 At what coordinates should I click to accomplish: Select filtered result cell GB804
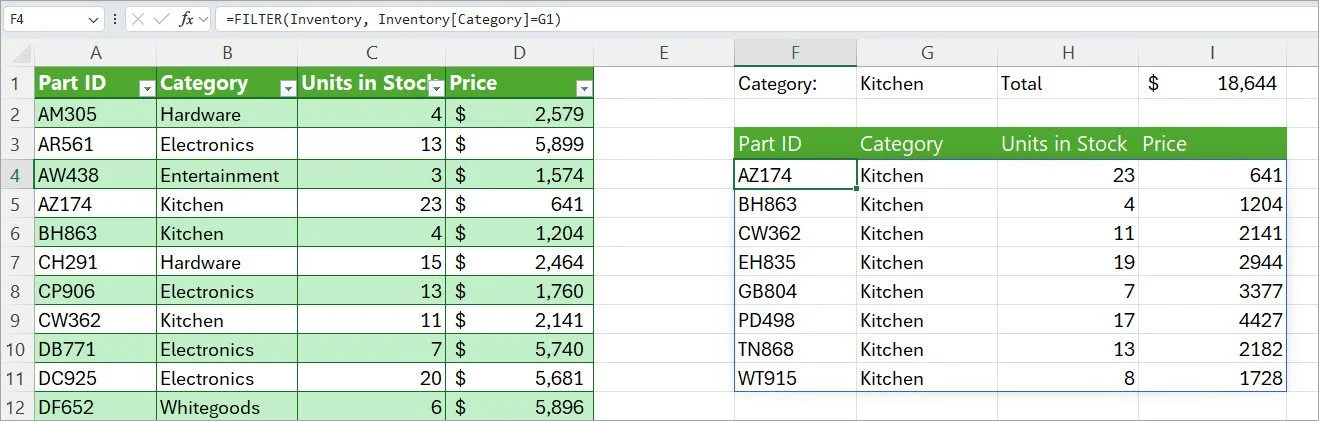point(795,291)
